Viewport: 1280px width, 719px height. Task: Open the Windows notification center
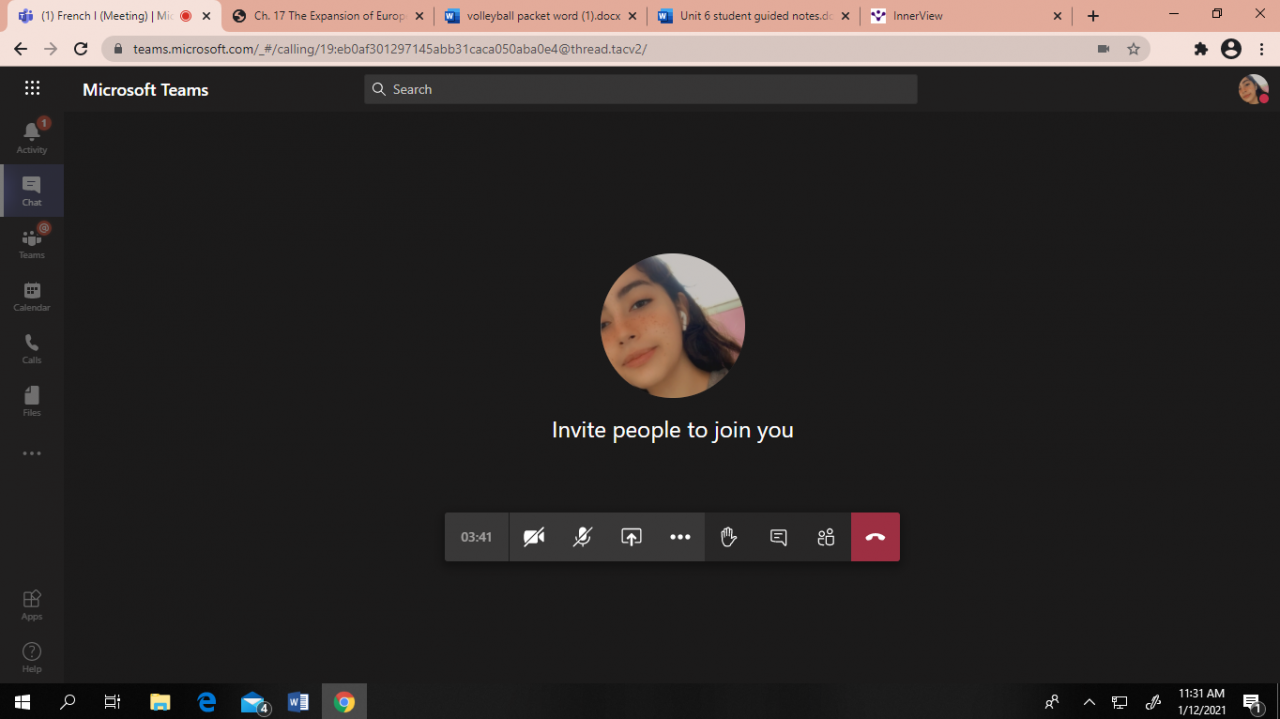point(1253,702)
